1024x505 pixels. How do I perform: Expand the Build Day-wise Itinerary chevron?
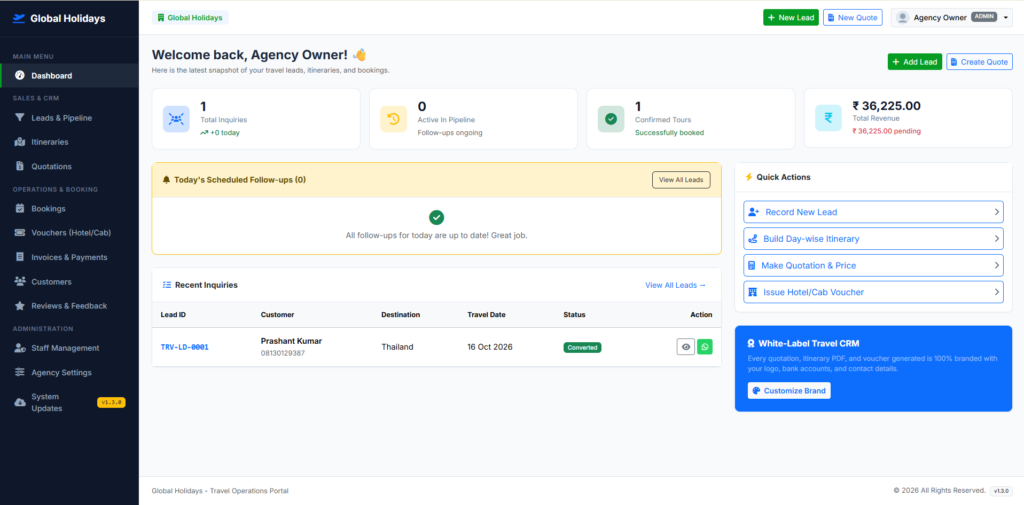pos(997,239)
